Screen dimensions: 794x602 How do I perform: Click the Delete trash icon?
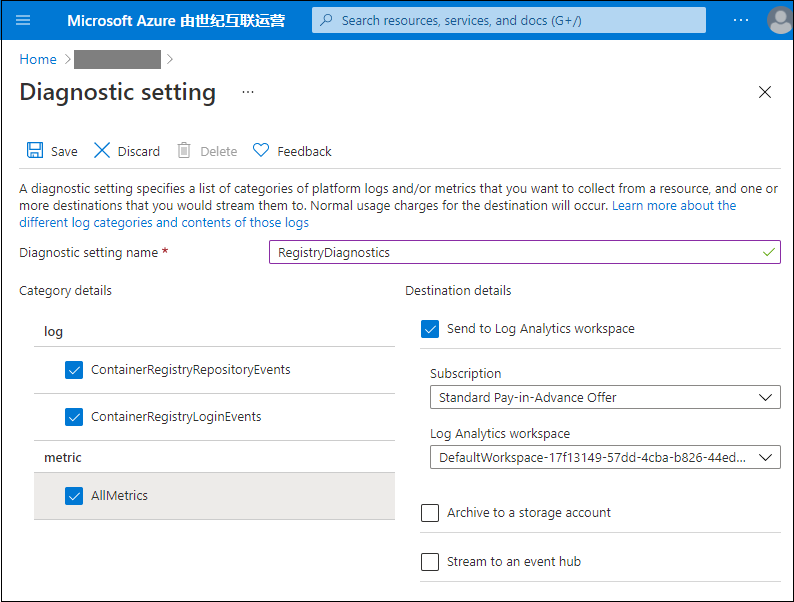[184, 151]
